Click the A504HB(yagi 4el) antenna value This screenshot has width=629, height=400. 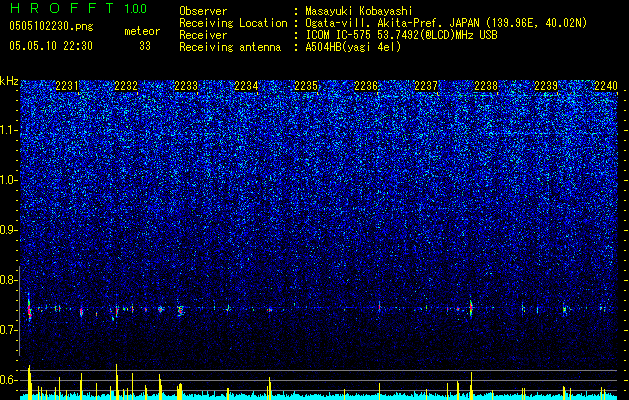tap(353, 47)
